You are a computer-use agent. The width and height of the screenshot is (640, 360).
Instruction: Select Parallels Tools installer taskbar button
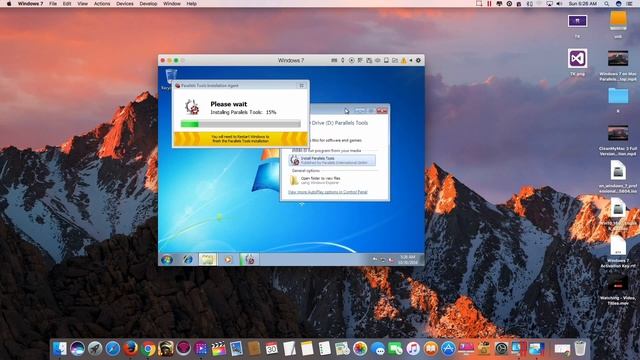pyautogui.click(x=249, y=260)
